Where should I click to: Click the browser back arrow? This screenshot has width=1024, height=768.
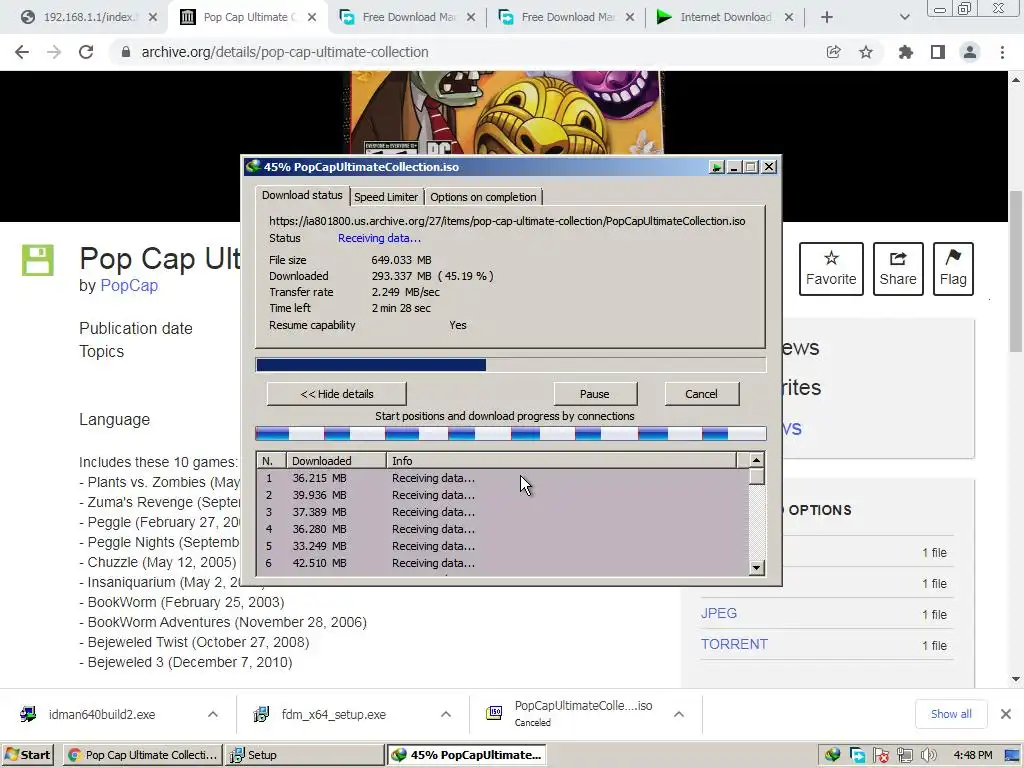point(22,52)
